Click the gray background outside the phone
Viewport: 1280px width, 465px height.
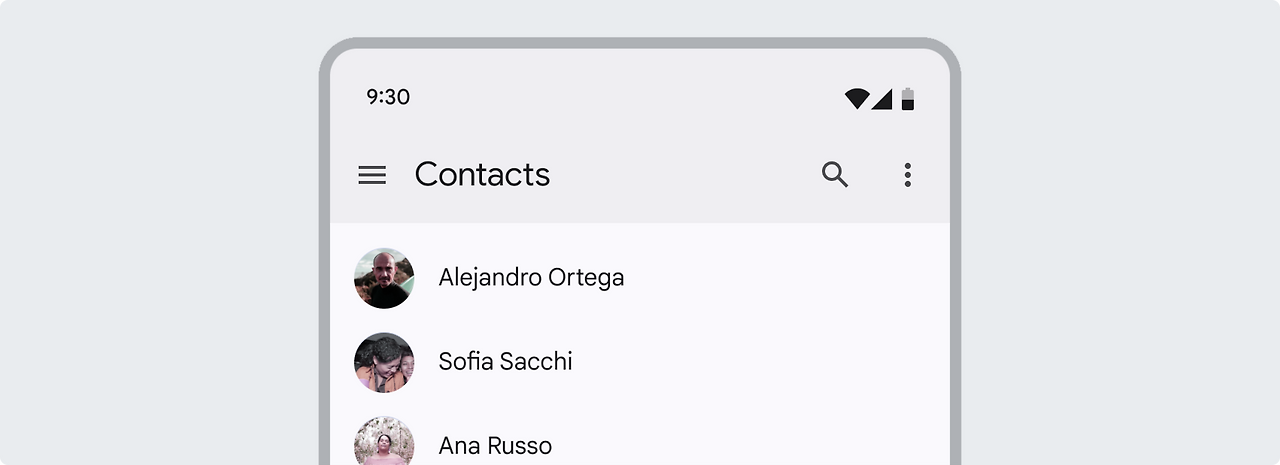[160, 232]
